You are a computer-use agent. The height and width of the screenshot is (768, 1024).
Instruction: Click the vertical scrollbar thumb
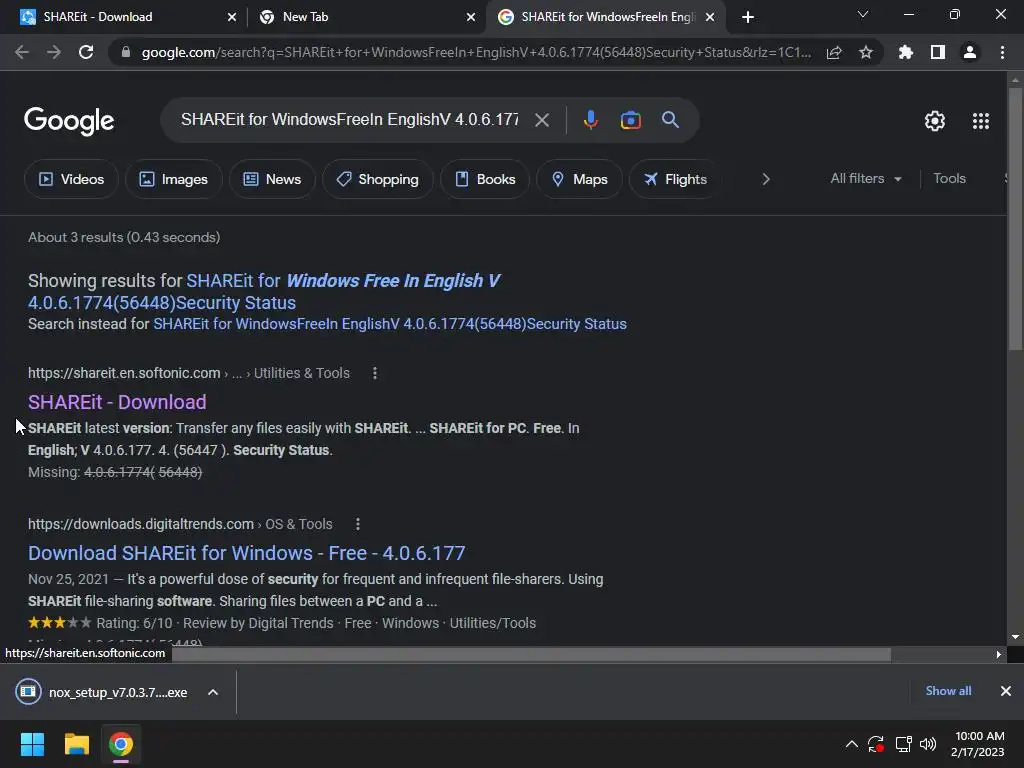coord(1015,219)
